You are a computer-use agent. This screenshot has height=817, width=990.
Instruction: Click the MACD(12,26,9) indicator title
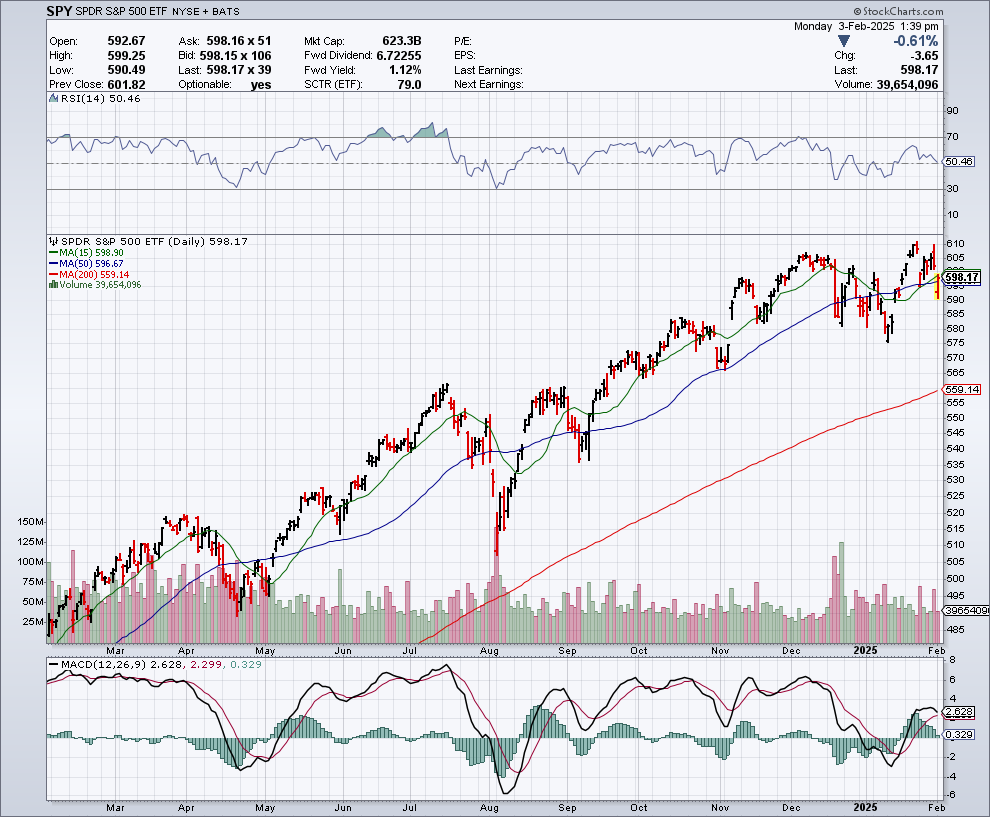pos(103,664)
